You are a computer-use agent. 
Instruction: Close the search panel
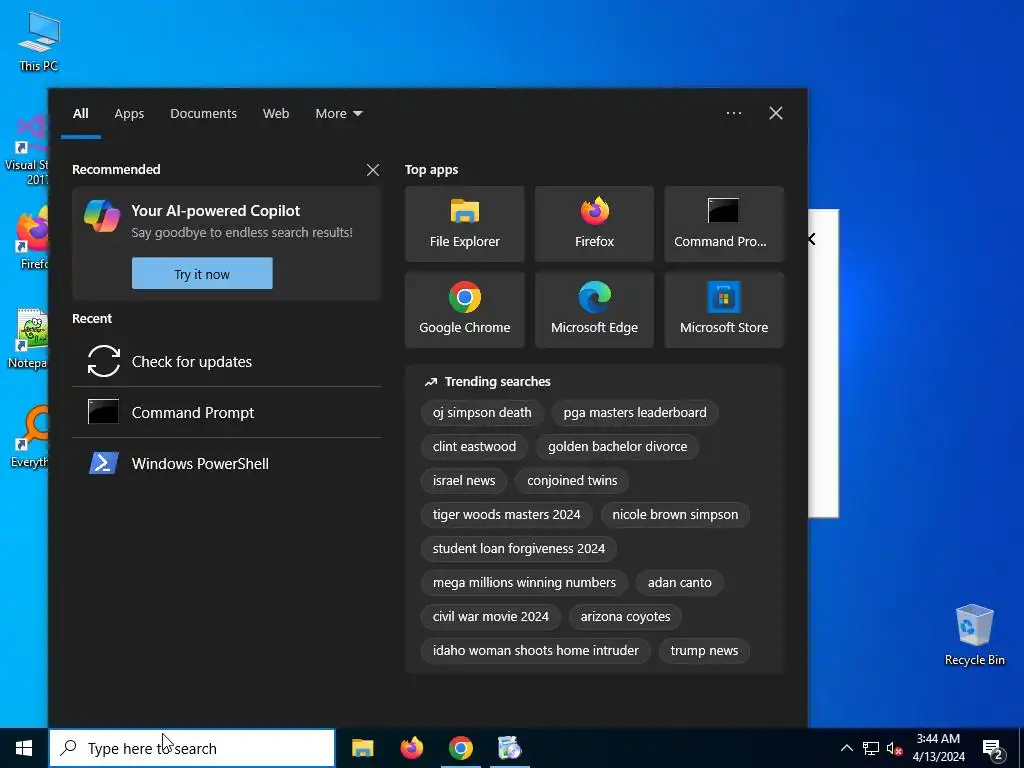[776, 113]
